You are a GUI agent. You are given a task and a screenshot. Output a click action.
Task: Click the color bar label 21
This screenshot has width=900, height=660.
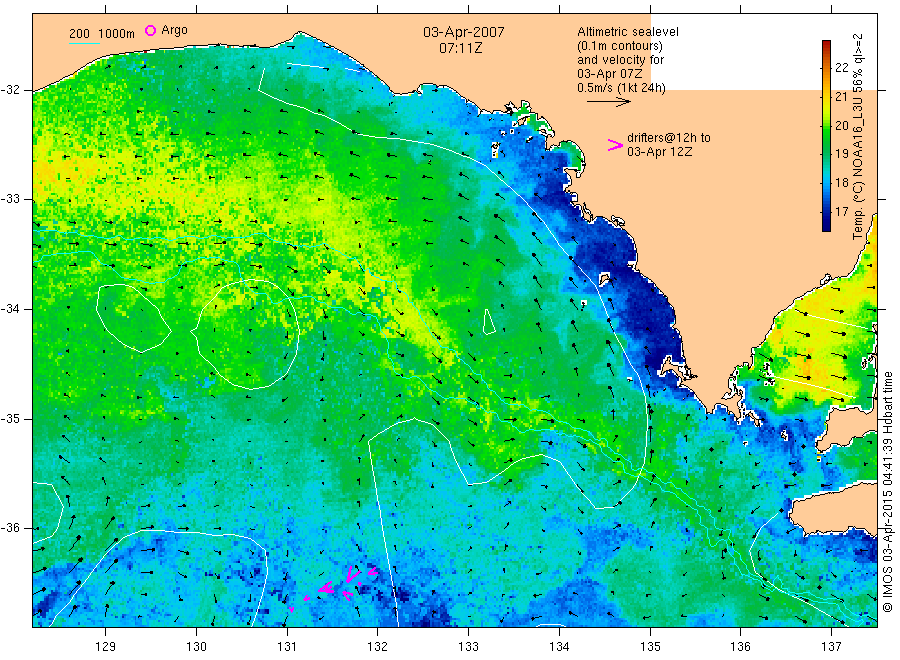coord(841,96)
